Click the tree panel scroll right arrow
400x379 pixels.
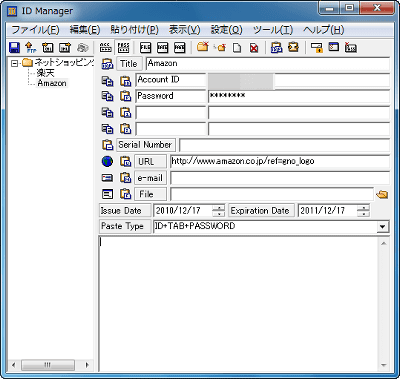coord(87,365)
